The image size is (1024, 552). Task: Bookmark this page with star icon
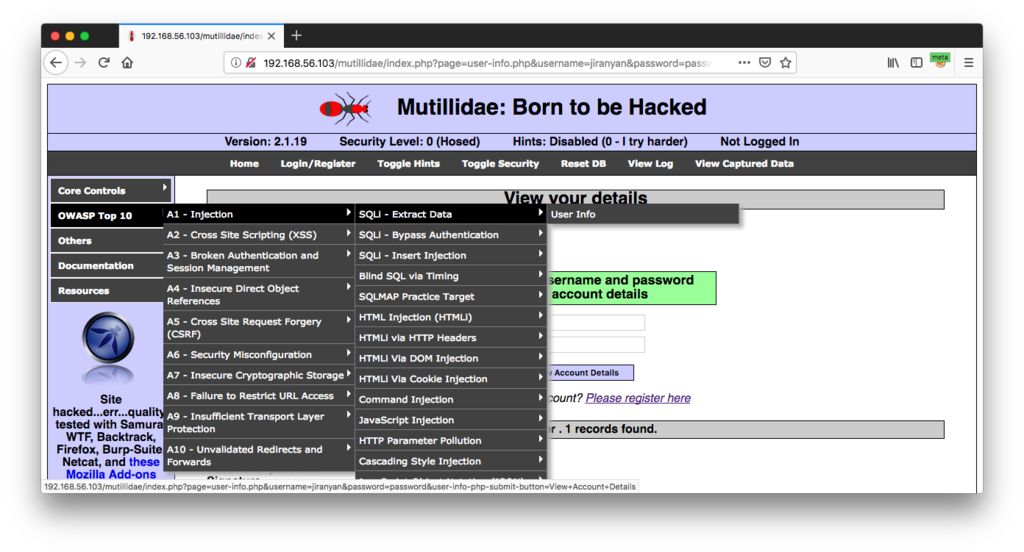click(786, 63)
